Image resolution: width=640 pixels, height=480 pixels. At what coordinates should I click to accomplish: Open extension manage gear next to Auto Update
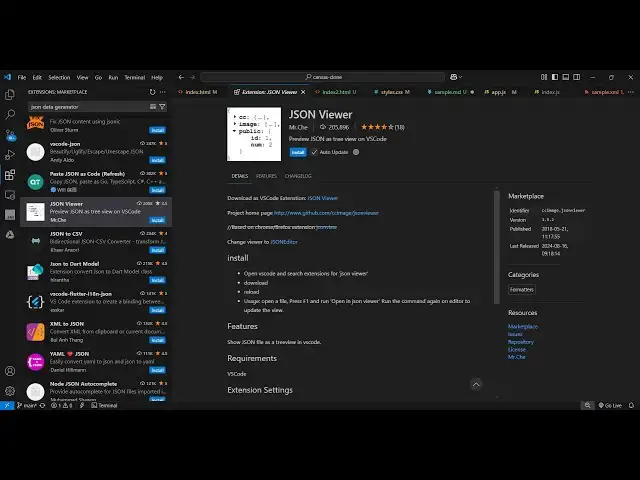pyautogui.click(x=356, y=152)
